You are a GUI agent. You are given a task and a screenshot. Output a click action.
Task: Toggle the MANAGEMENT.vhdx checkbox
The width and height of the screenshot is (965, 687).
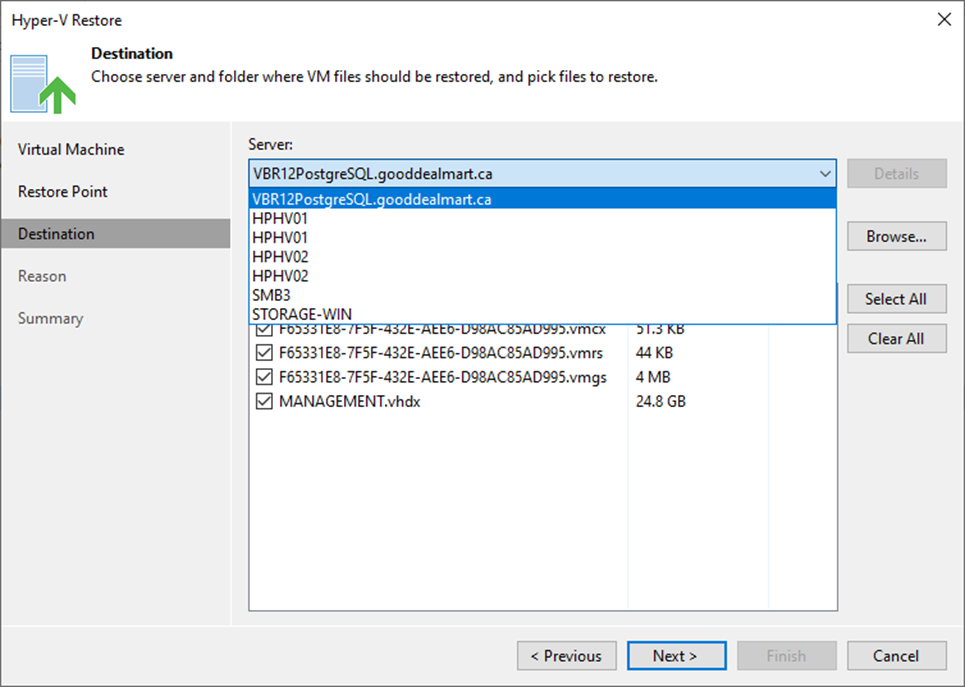pos(264,401)
